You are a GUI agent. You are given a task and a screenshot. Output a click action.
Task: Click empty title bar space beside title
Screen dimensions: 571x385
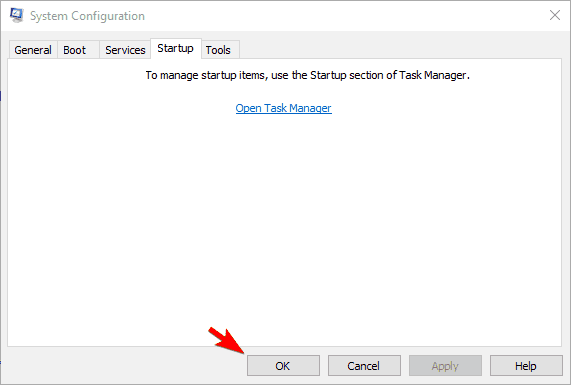[x=342, y=15]
